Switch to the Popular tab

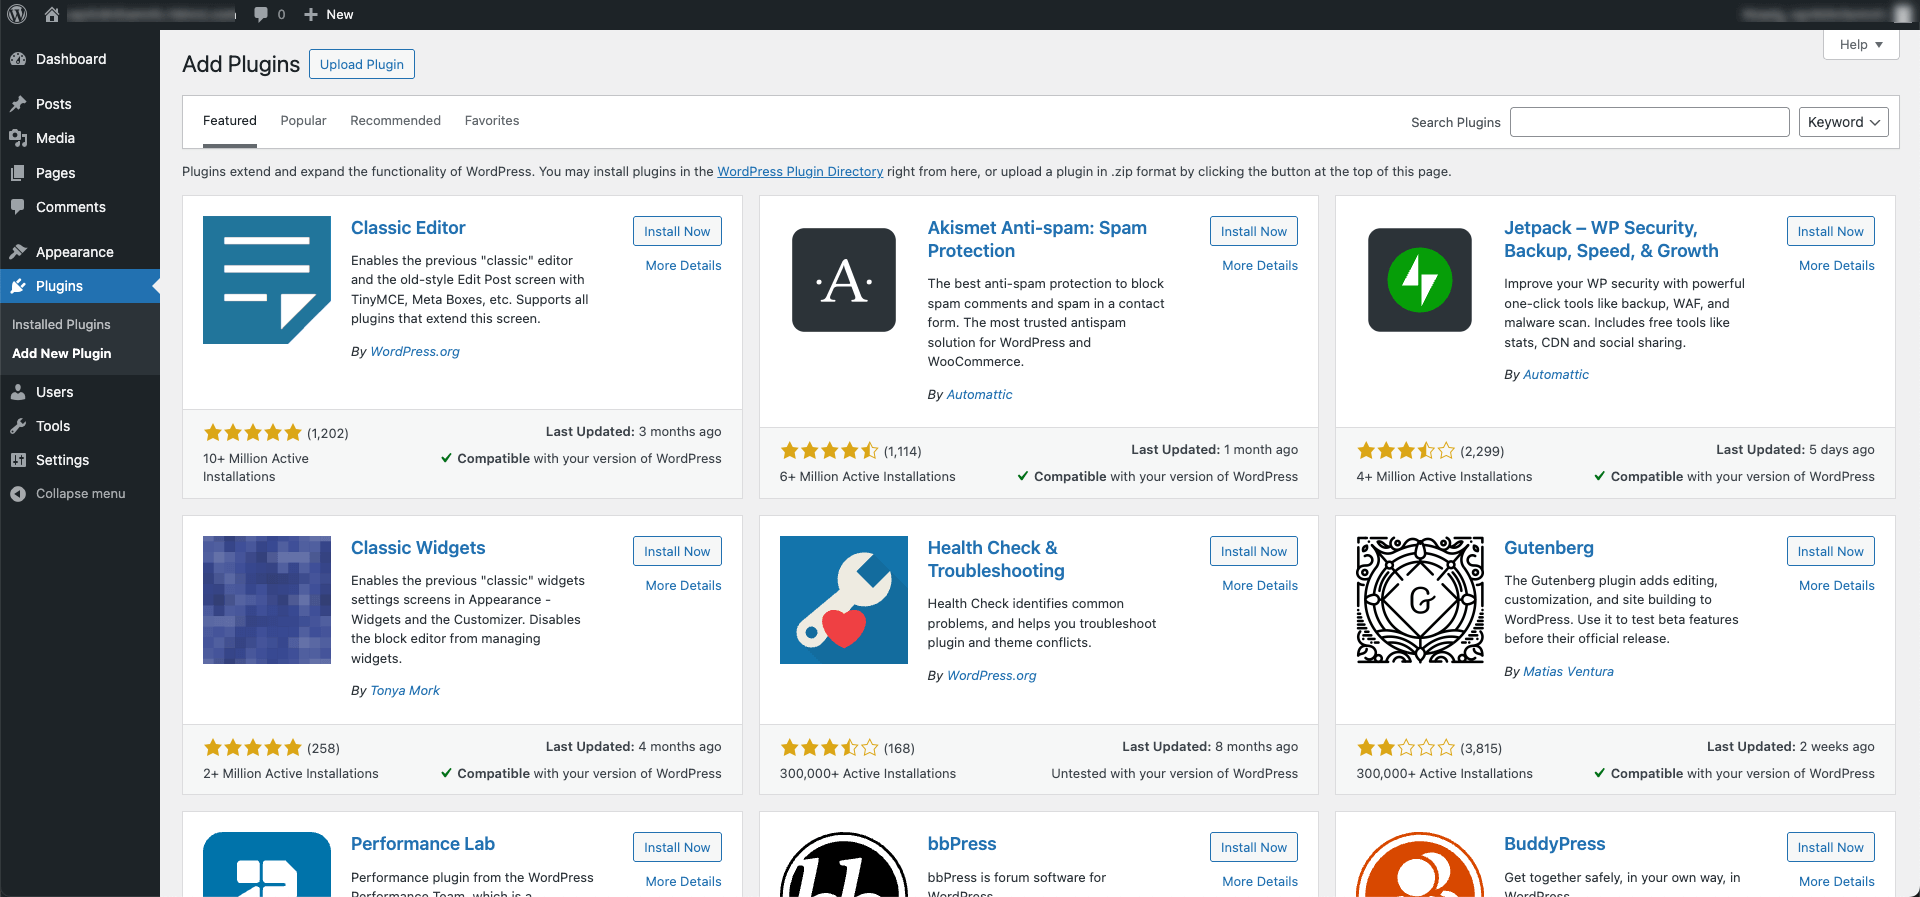(303, 121)
